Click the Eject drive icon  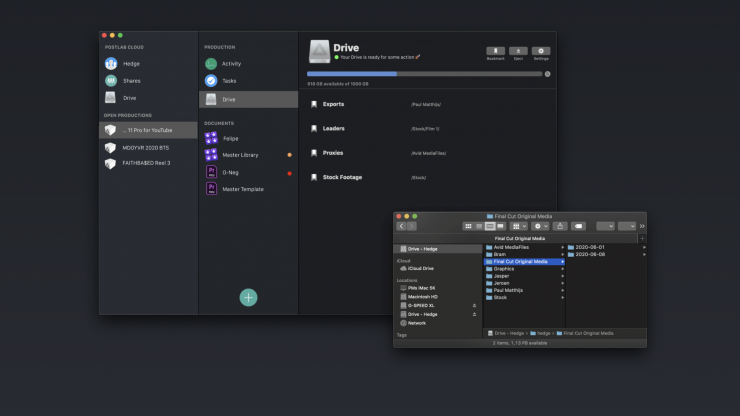518,52
